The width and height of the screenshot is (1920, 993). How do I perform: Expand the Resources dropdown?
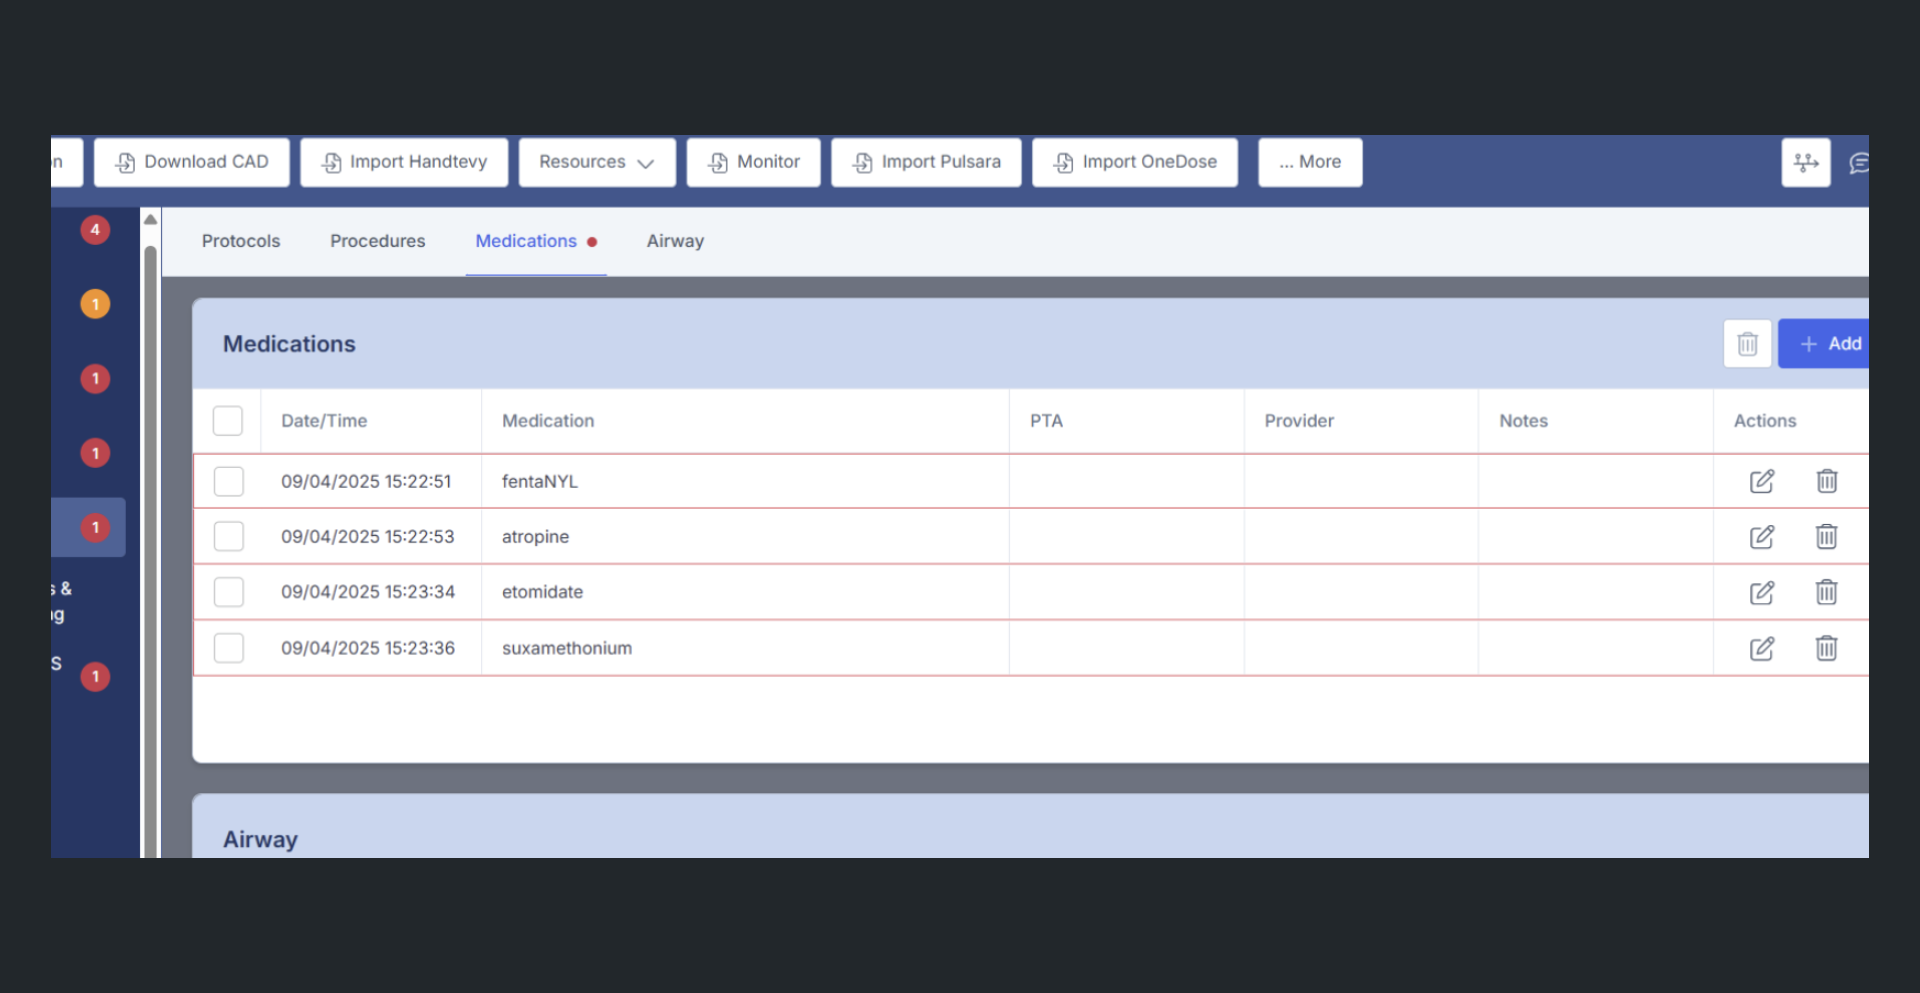[x=596, y=162]
